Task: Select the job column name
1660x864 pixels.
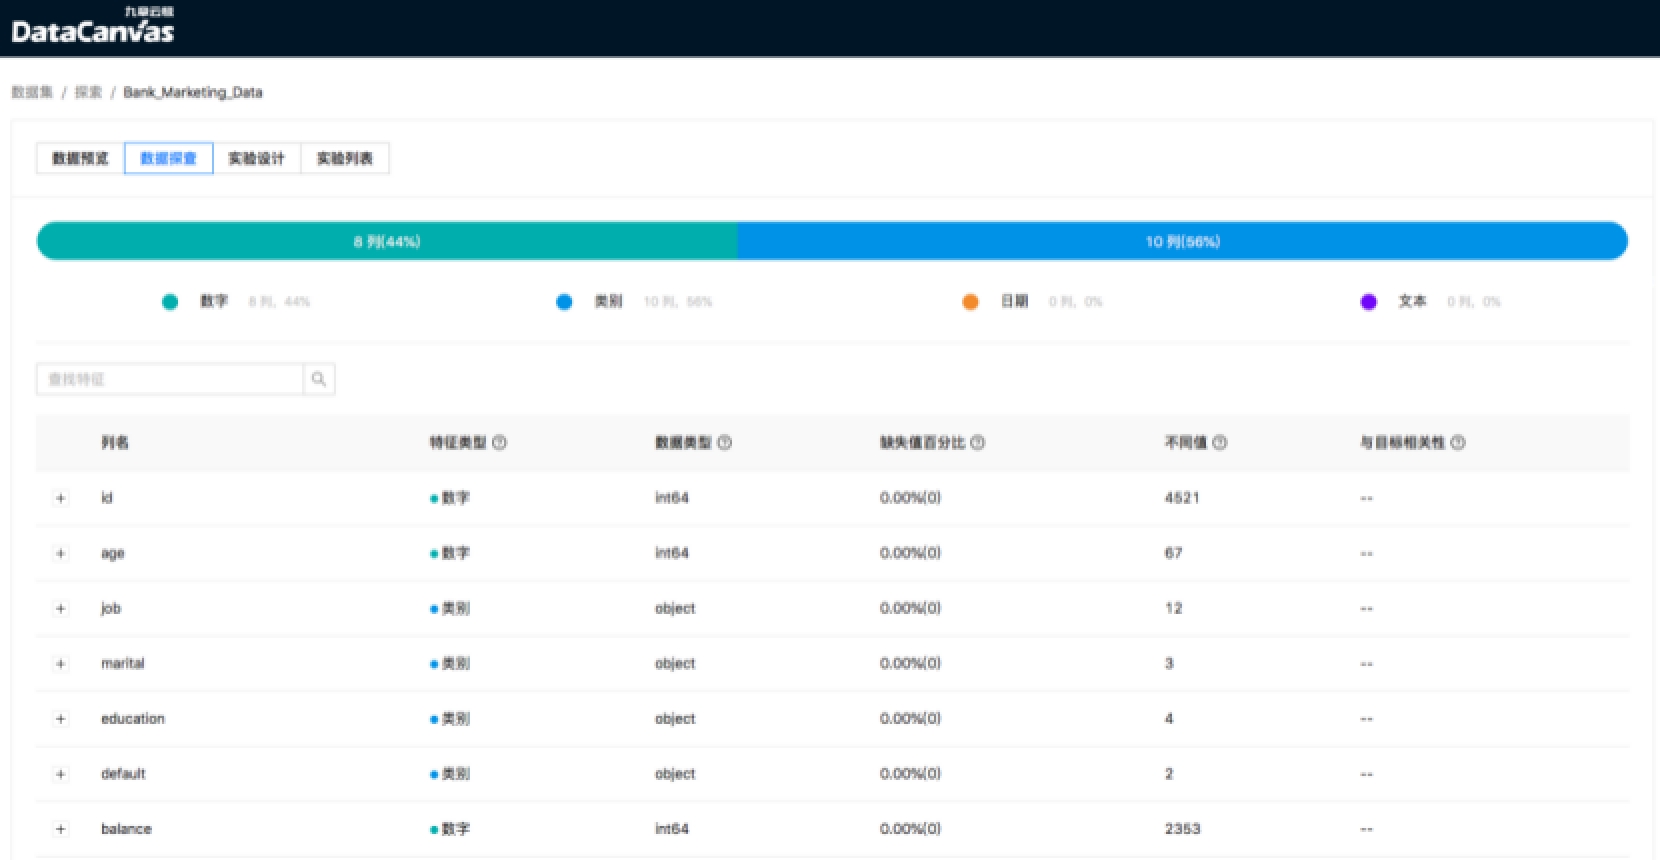Action: click(111, 608)
